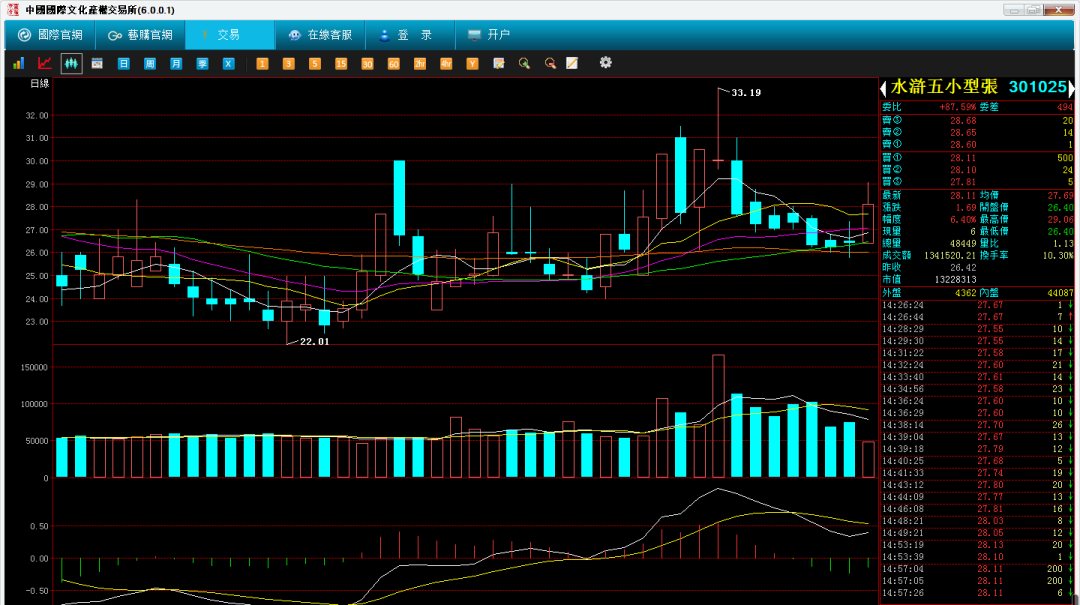Screen dimensions: 1080x605
Task: Select the monthly 月 period icon
Action: (x=176, y=63)
